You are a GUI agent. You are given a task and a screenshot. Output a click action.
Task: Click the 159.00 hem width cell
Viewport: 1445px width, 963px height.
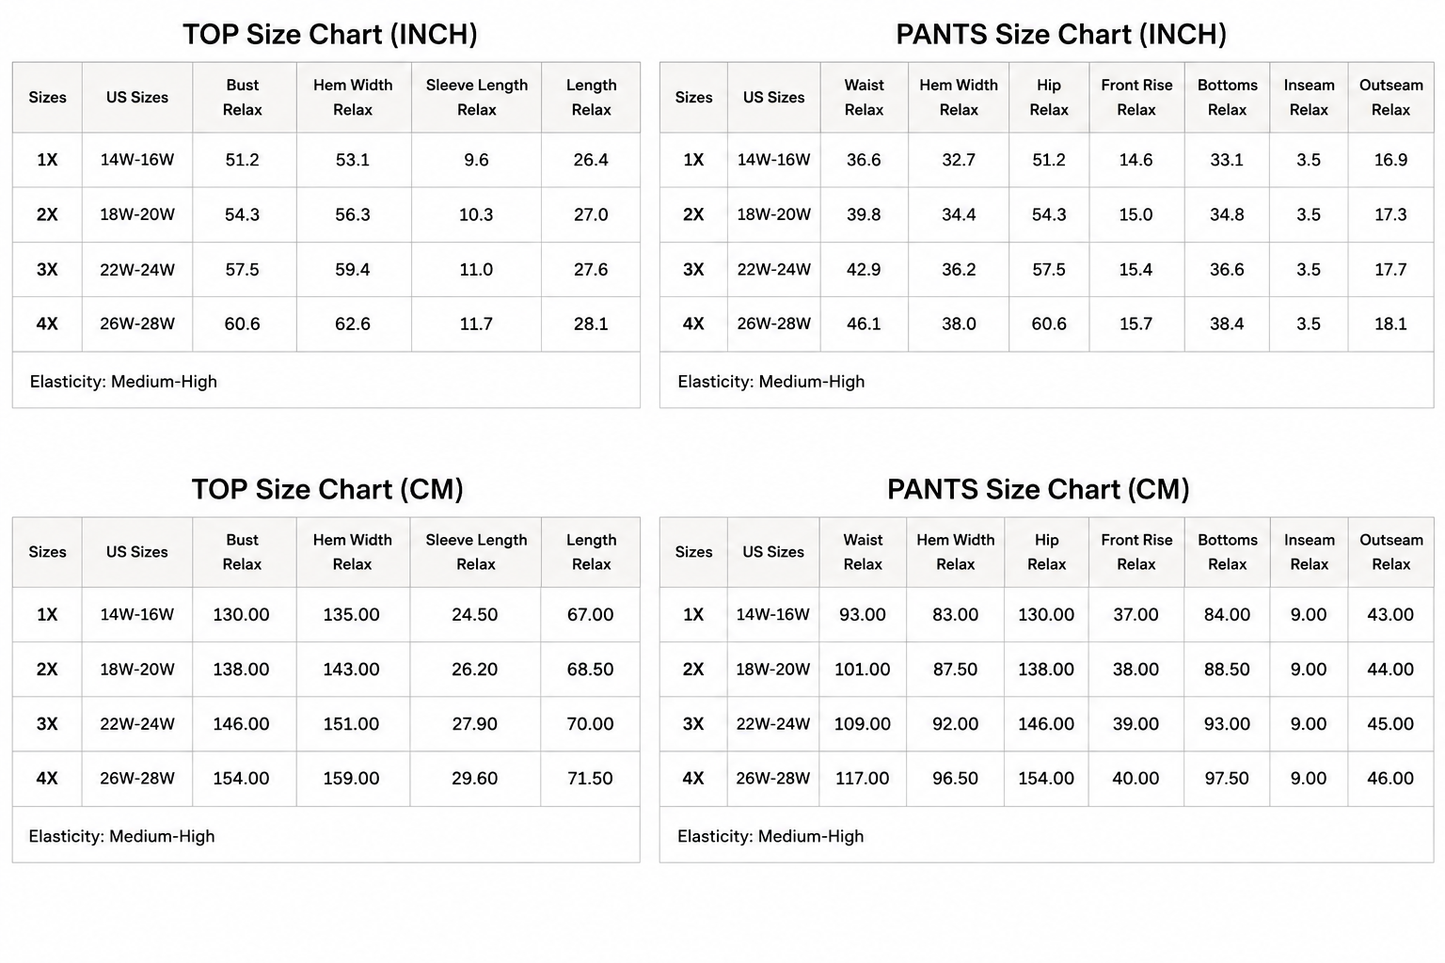pos(351,778)
